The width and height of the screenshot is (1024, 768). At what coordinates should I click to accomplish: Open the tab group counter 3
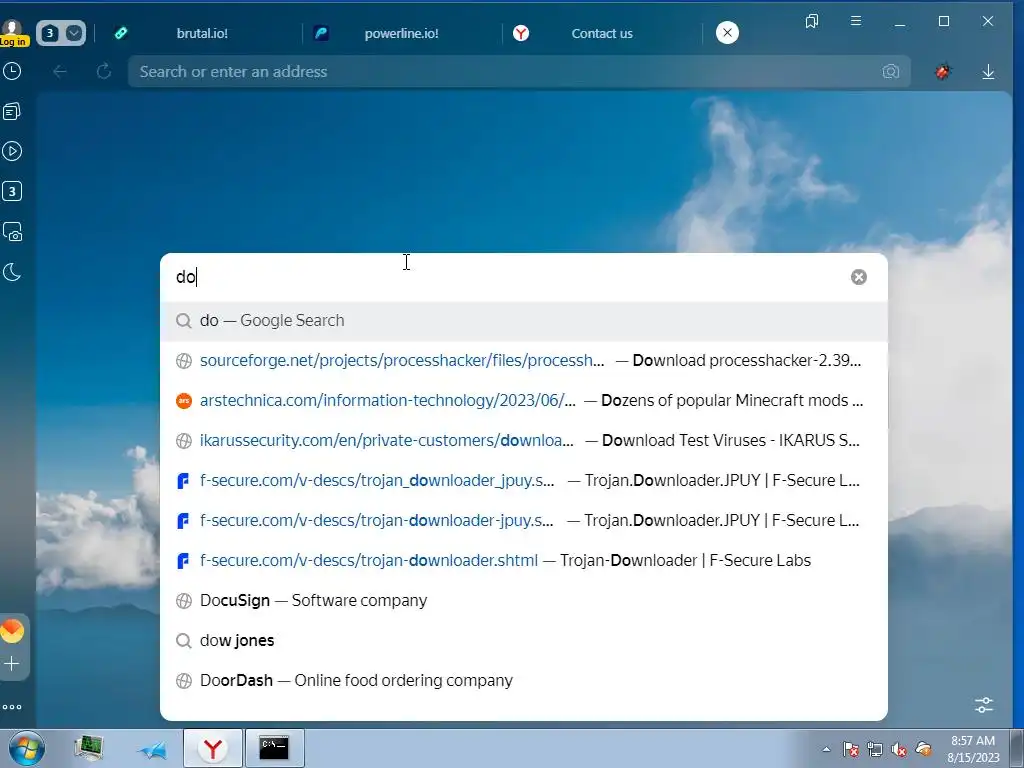(50, 33)
